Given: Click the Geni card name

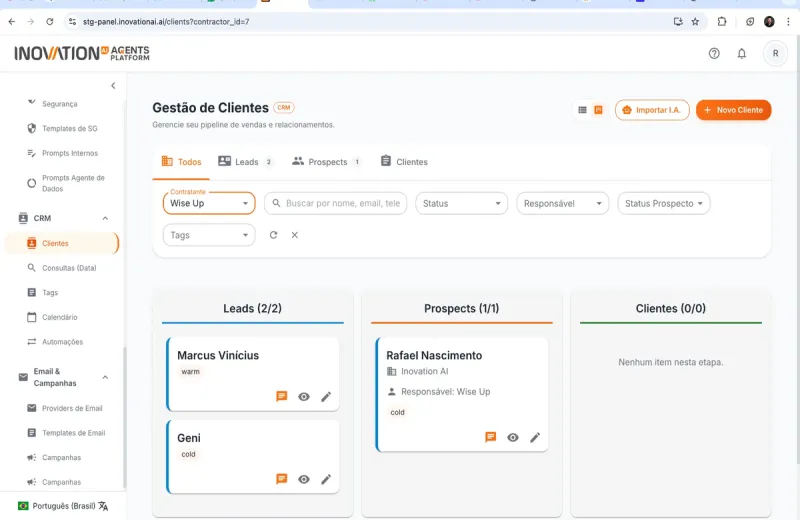Looking at the screenshot, I should click(189, 438).
